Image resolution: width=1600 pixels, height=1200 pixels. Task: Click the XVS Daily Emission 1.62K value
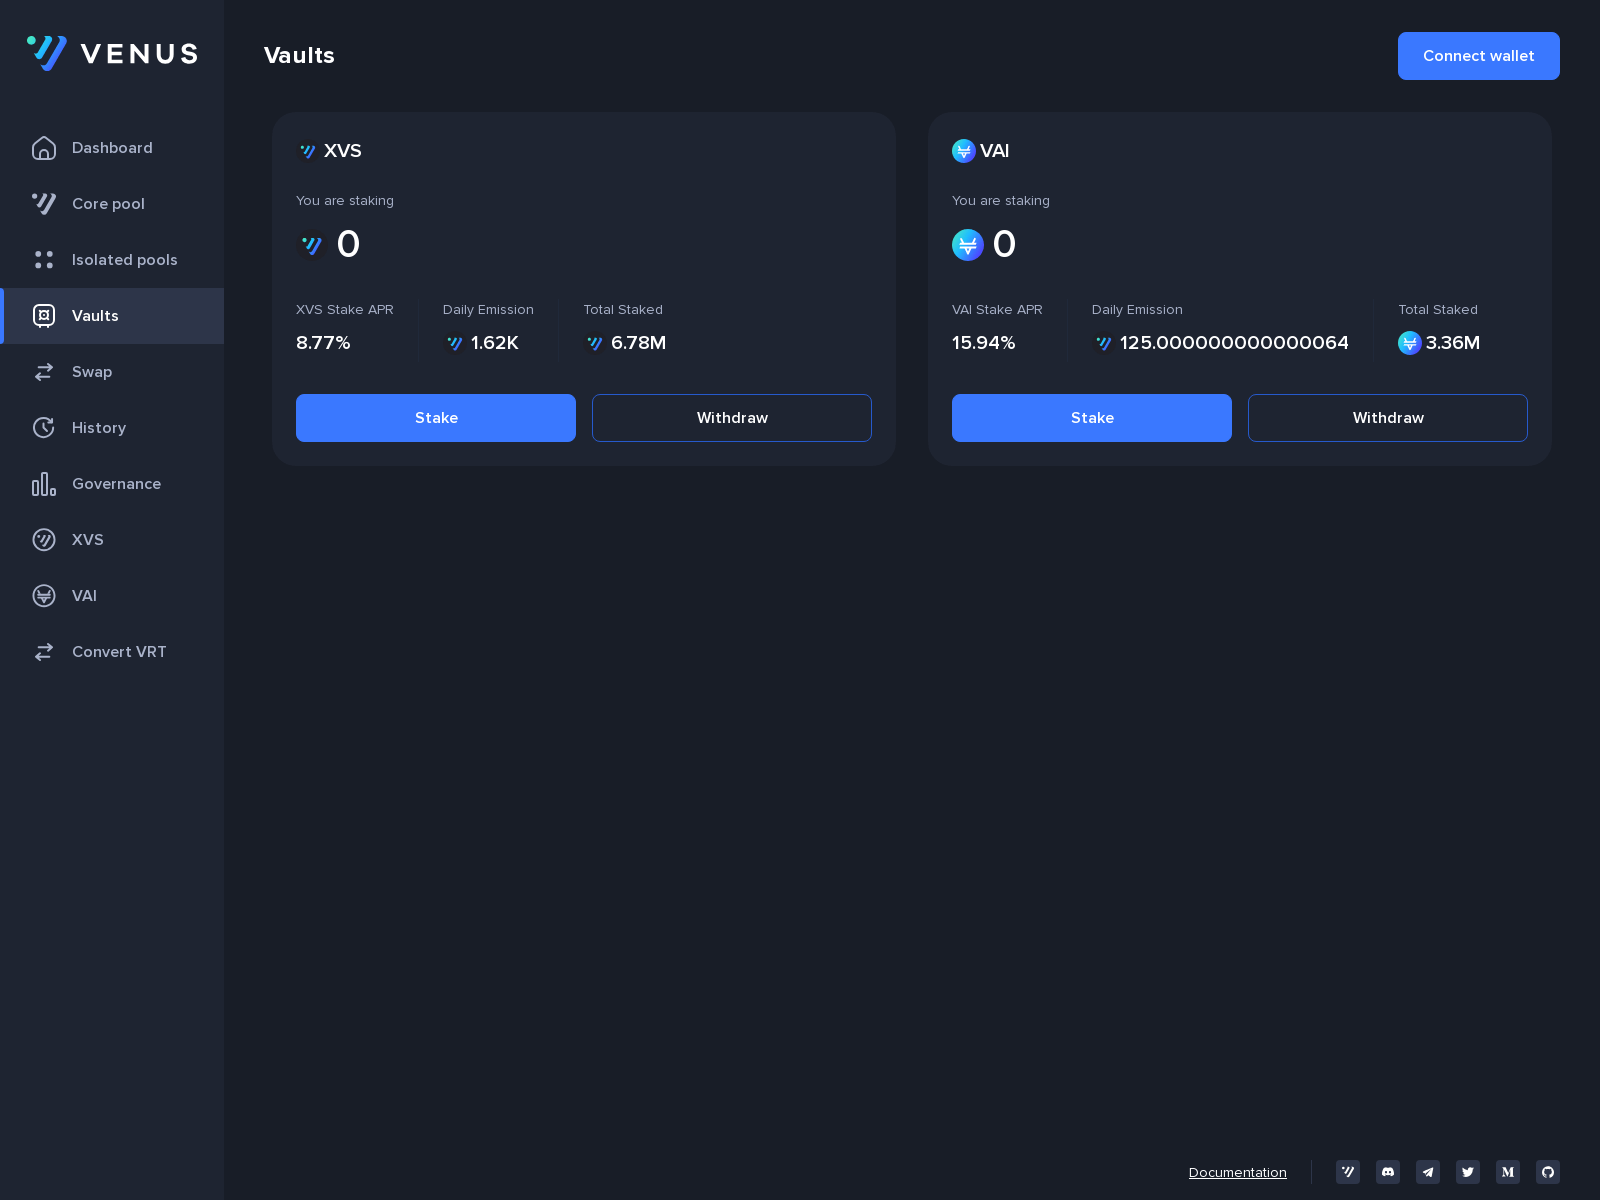tap(495, 343)
